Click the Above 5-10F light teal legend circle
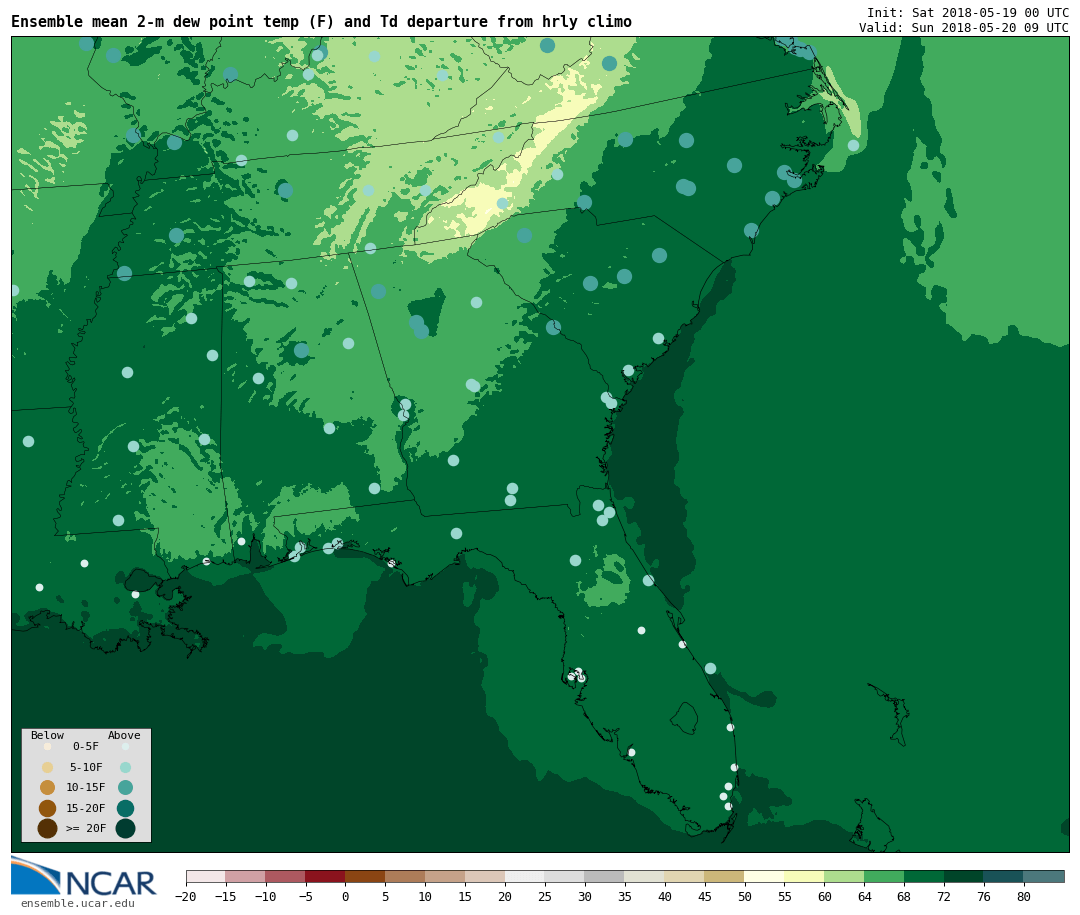Viewport: 1080px width, 915px height. click(x=125, y=767)
